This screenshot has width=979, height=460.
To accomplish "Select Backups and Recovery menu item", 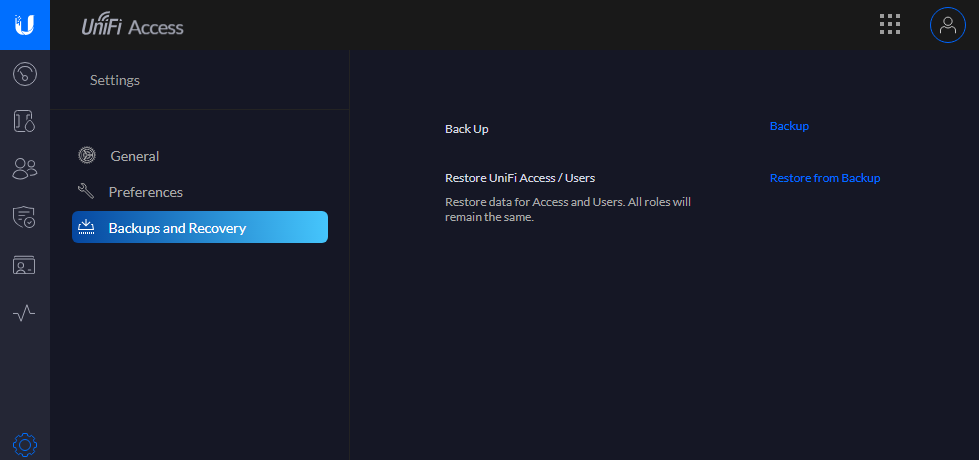I will click(200, 227).
